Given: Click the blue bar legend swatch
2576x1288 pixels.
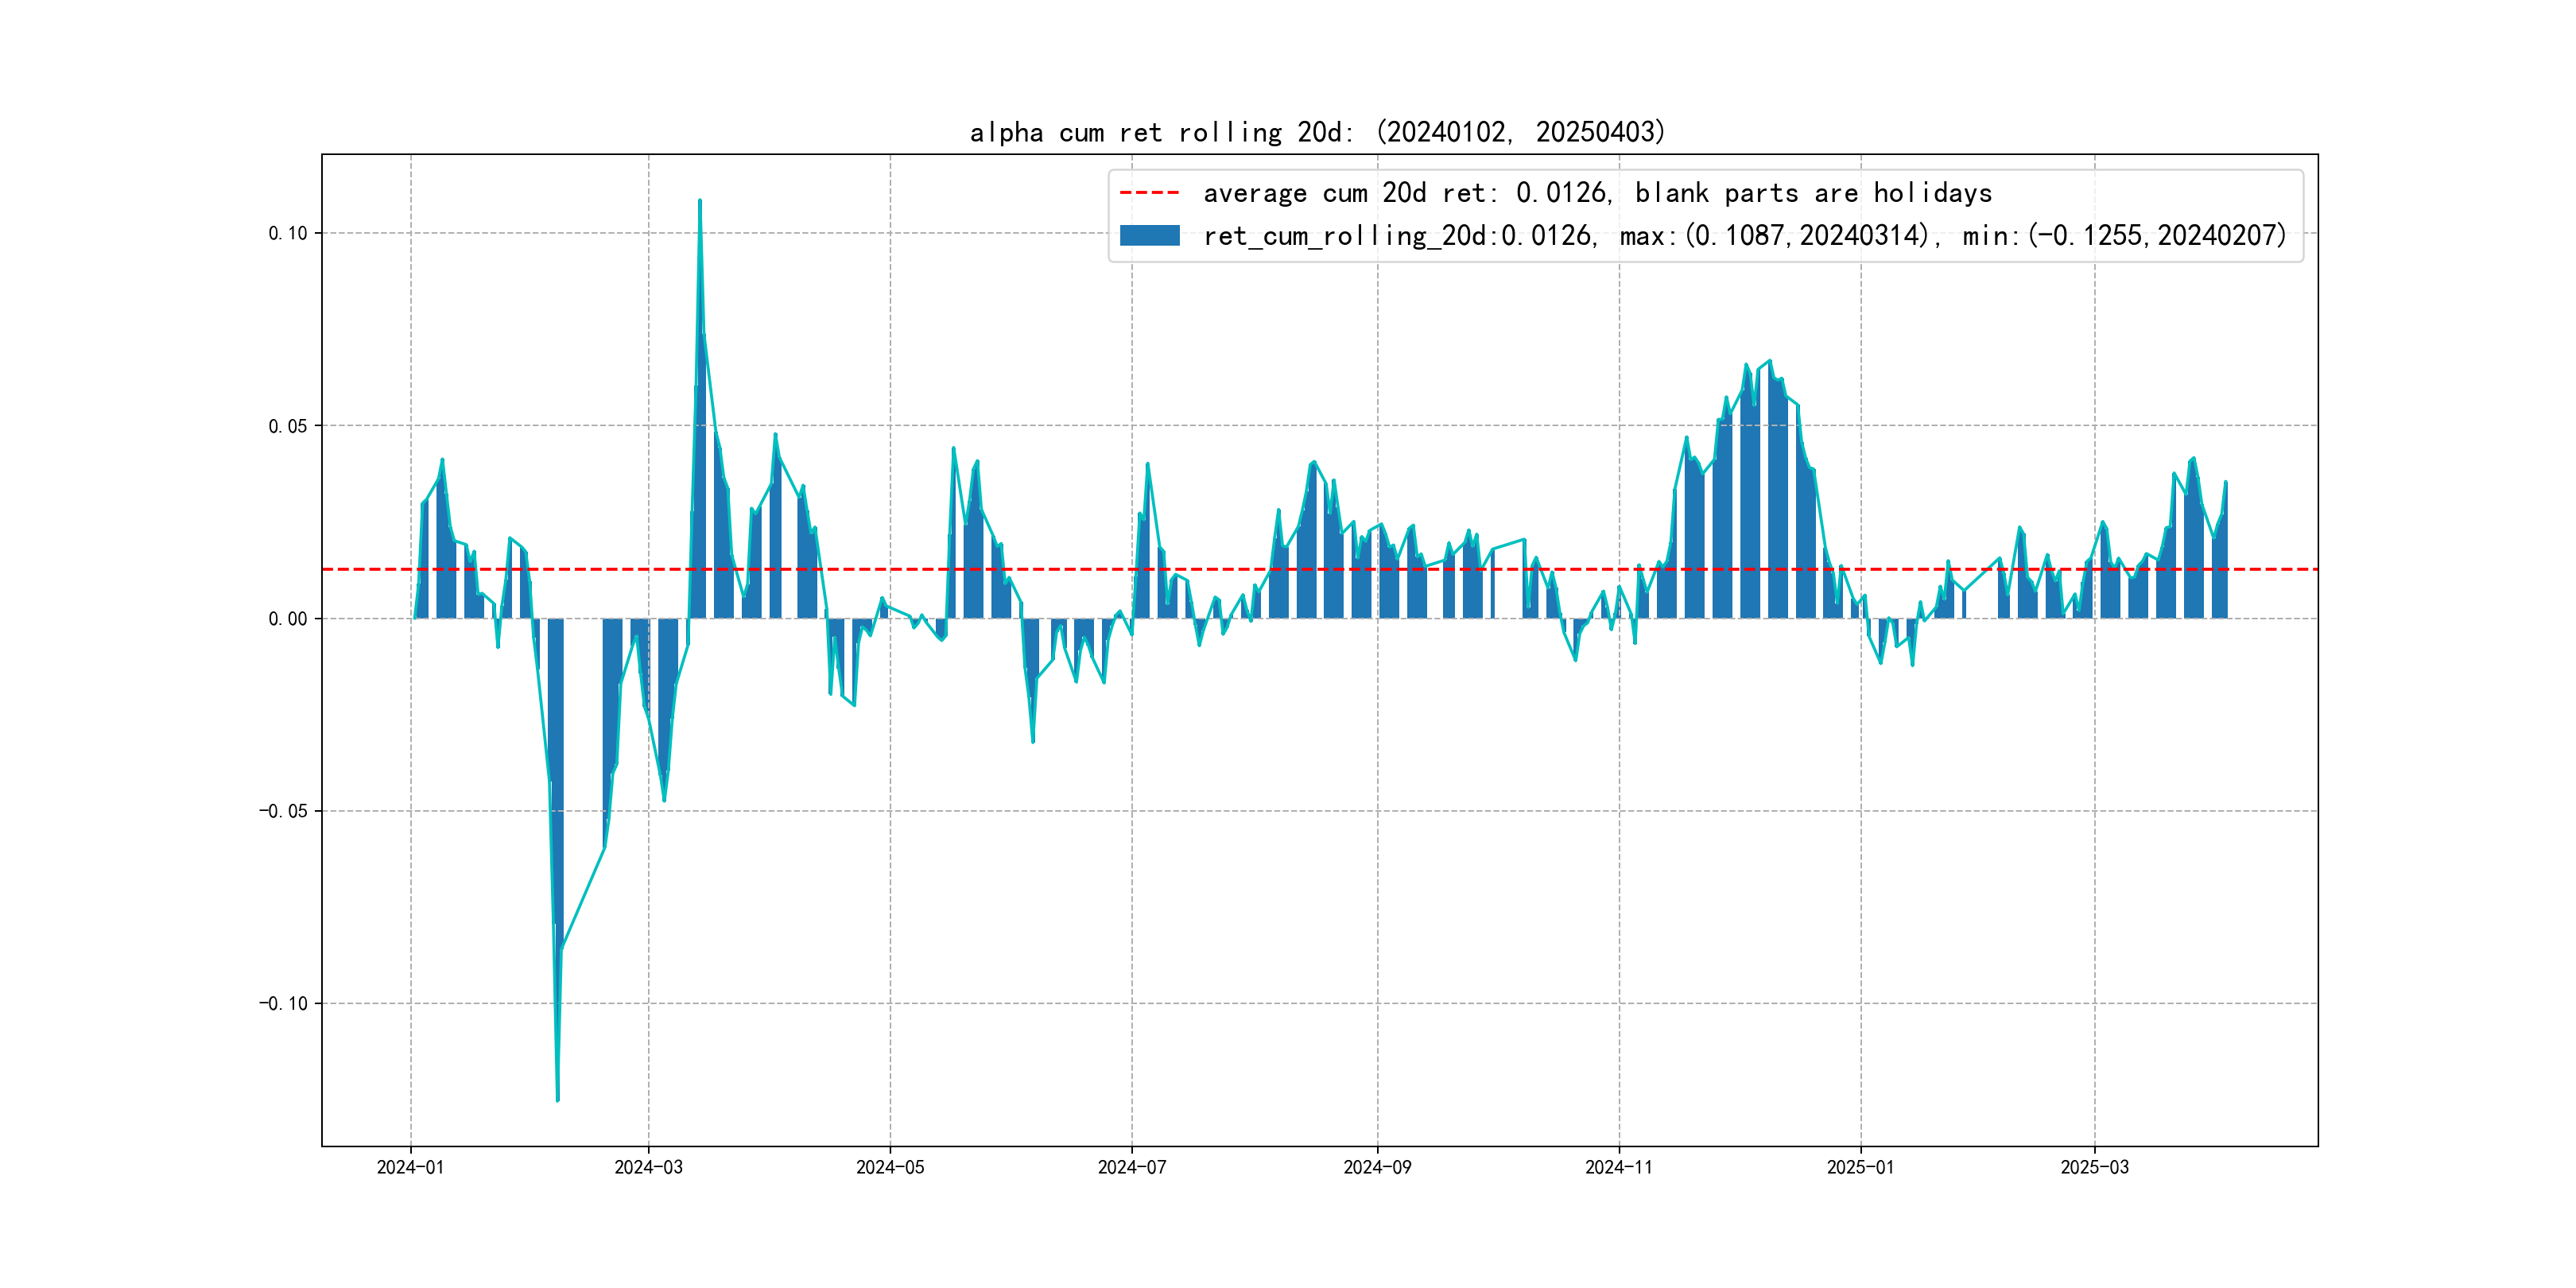Looking at the screenshot, I should (x=1149, y=236).
